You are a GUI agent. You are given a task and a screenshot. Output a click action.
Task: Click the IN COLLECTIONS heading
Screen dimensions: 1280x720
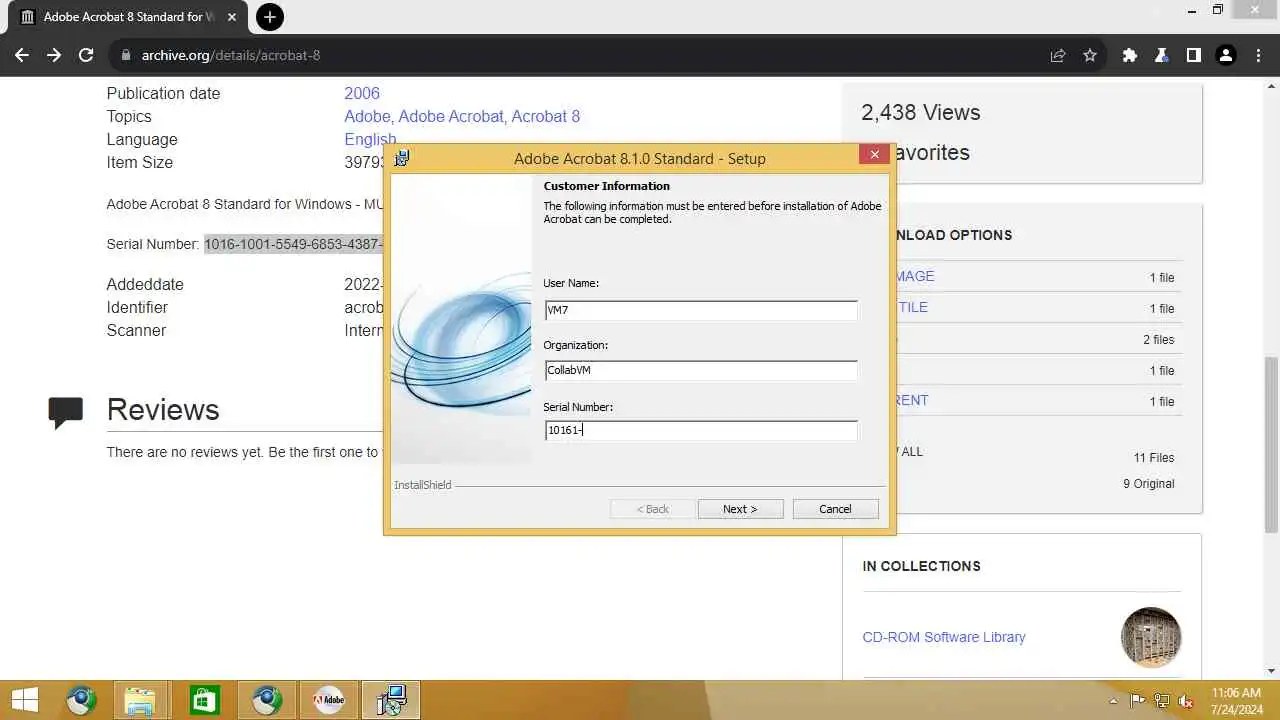pos(921,566)
